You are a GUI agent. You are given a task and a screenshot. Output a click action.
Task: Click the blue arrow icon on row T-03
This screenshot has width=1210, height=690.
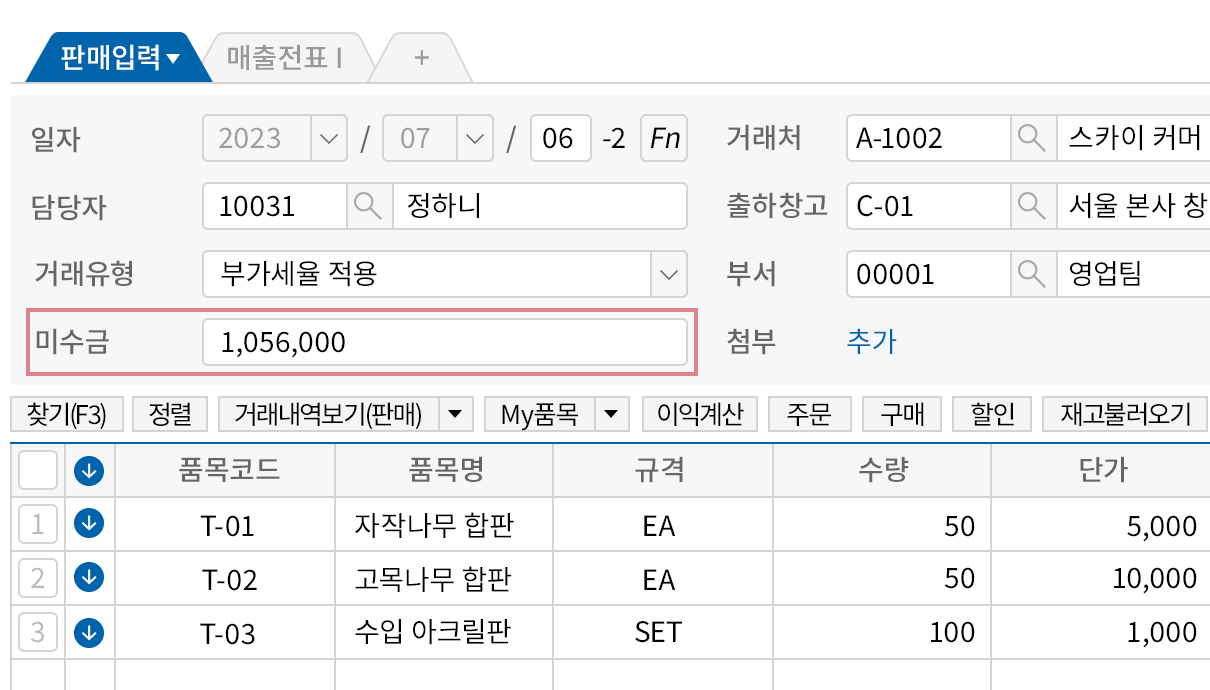(x=88, y=632)
